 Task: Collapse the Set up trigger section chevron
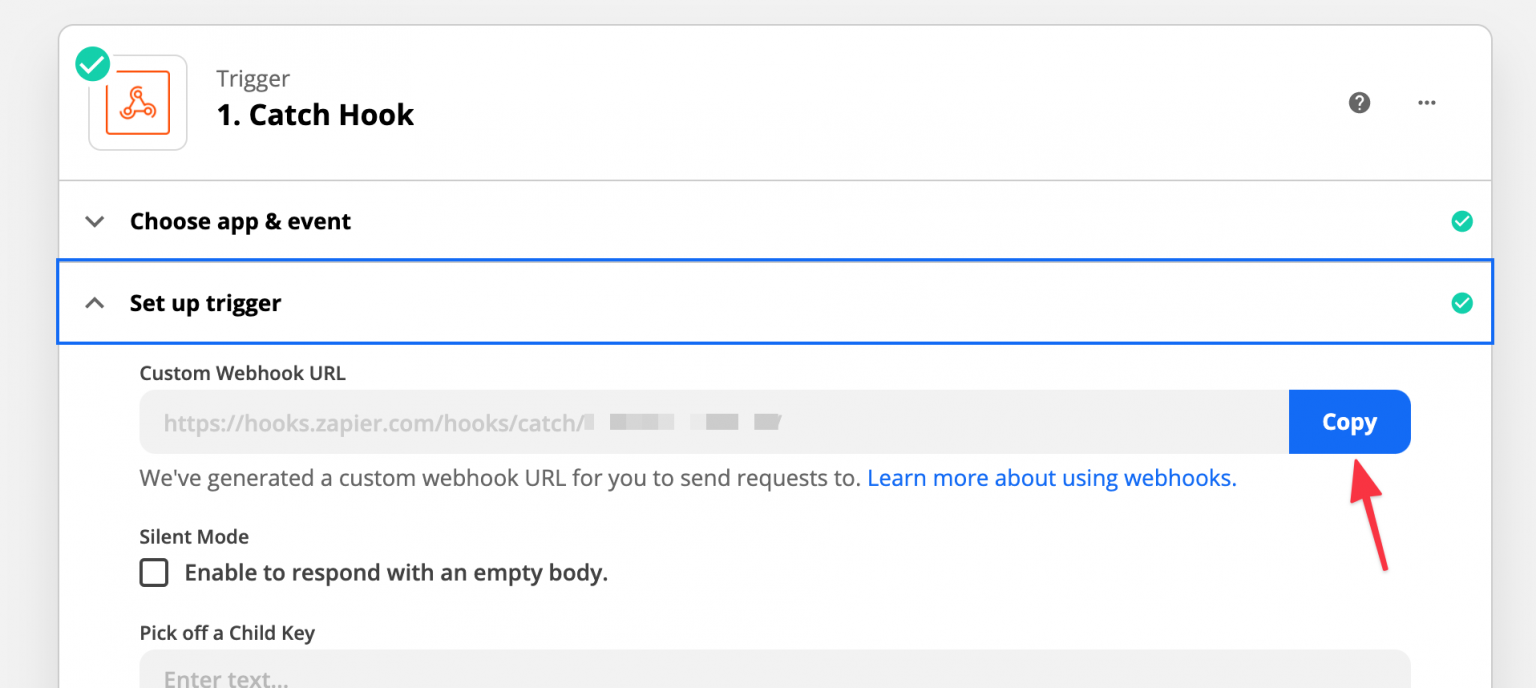click(x=94, y=302)
